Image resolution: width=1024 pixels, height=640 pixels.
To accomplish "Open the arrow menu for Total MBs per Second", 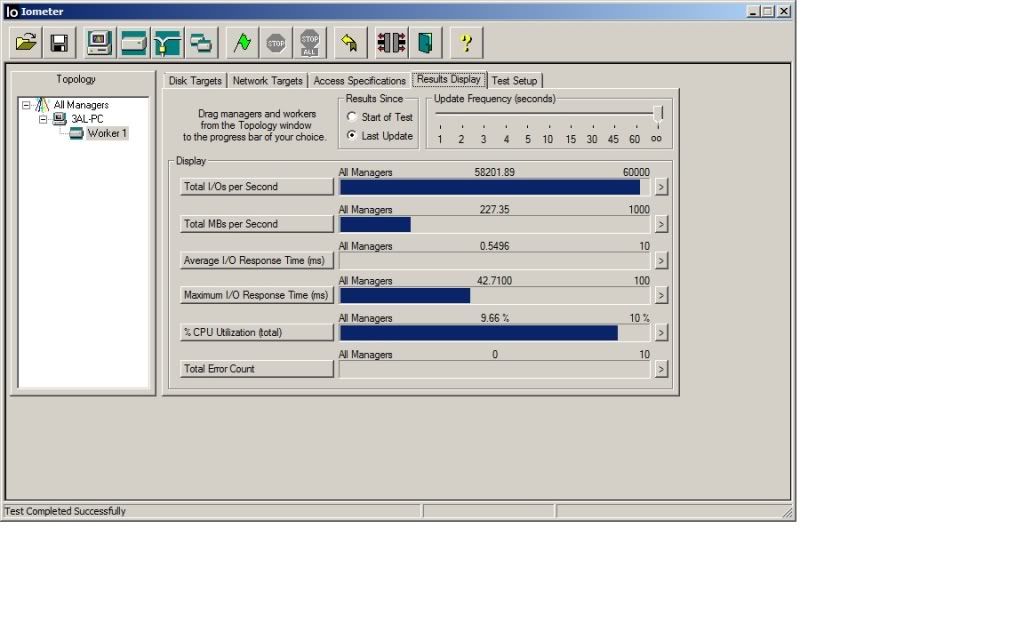I will coord(661,224).
